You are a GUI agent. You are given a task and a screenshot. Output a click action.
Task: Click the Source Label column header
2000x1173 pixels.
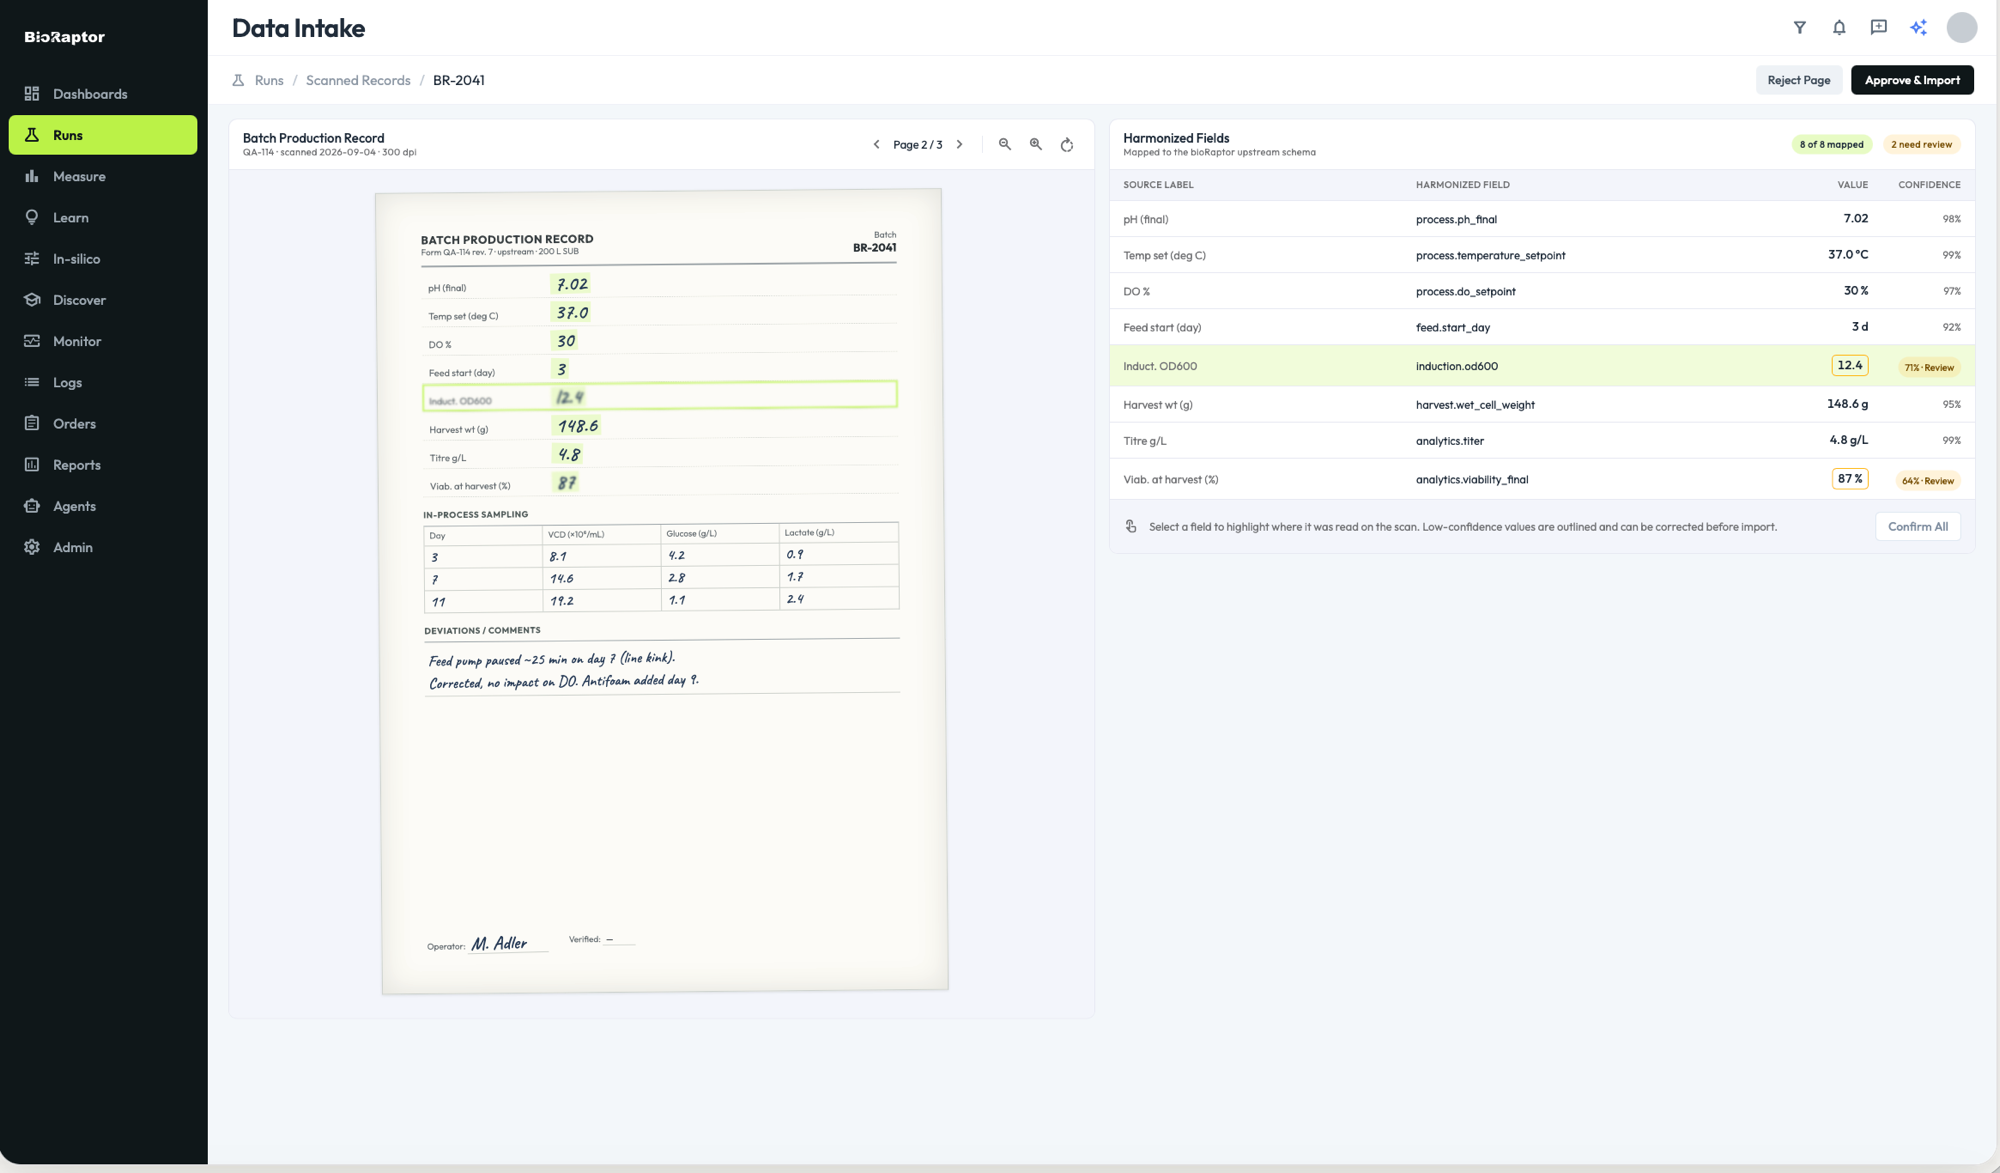(x=1157, y=185)
